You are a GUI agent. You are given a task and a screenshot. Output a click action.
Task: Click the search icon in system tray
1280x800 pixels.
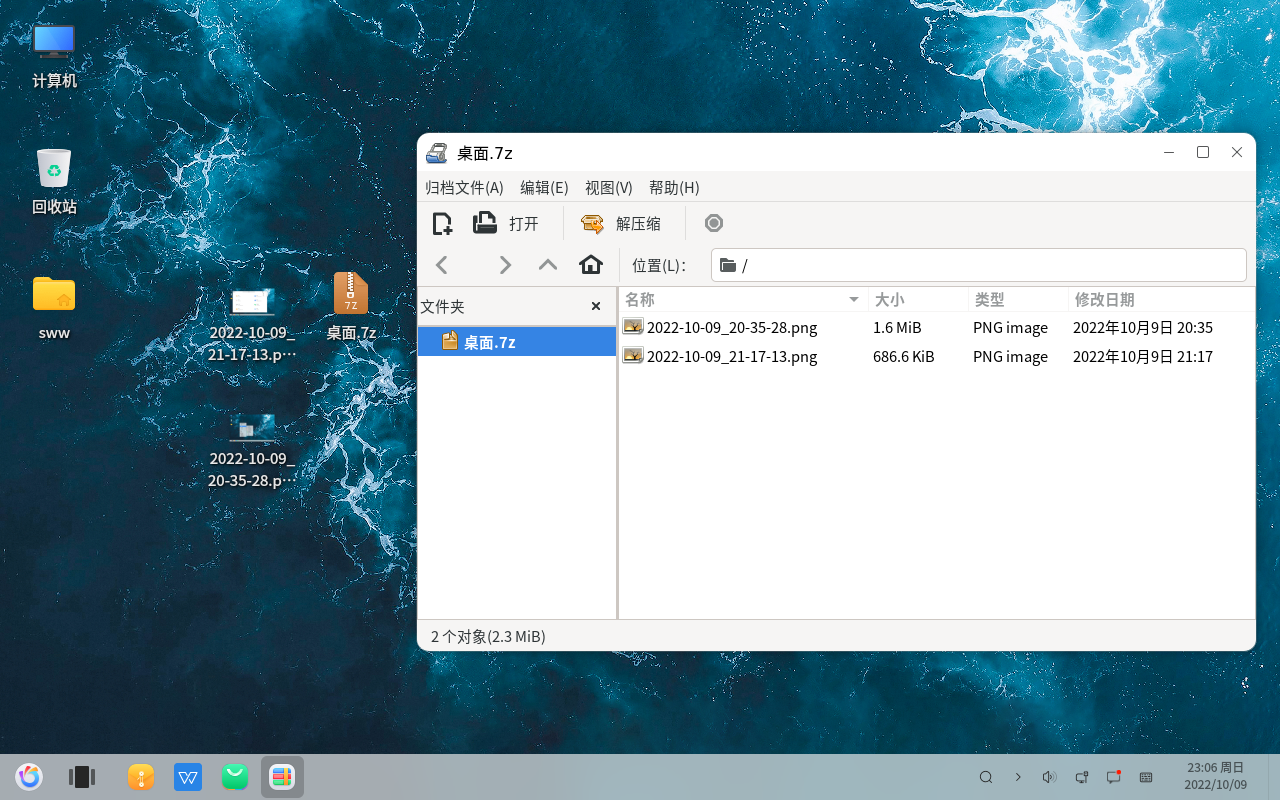point(986,777)
